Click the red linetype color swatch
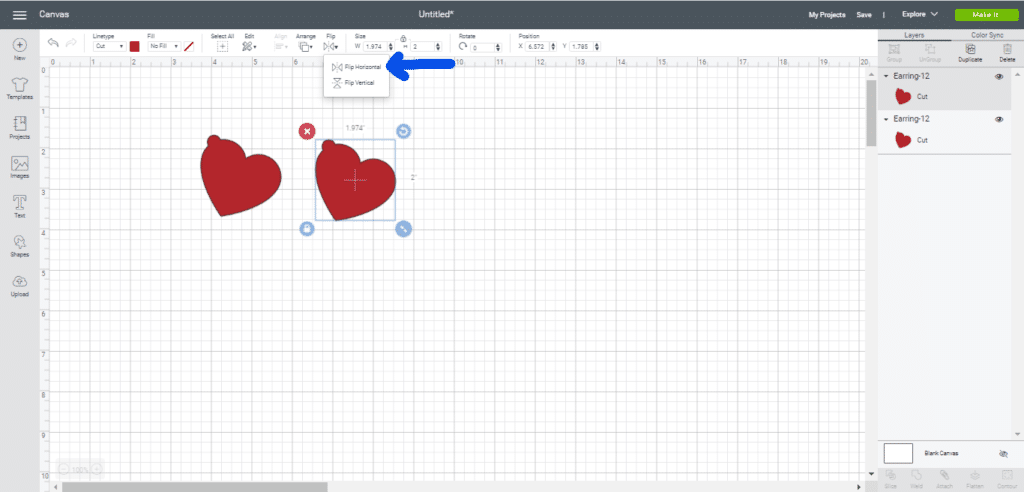This screenshot has height=492, width=1024. click(x=134, y=46)
